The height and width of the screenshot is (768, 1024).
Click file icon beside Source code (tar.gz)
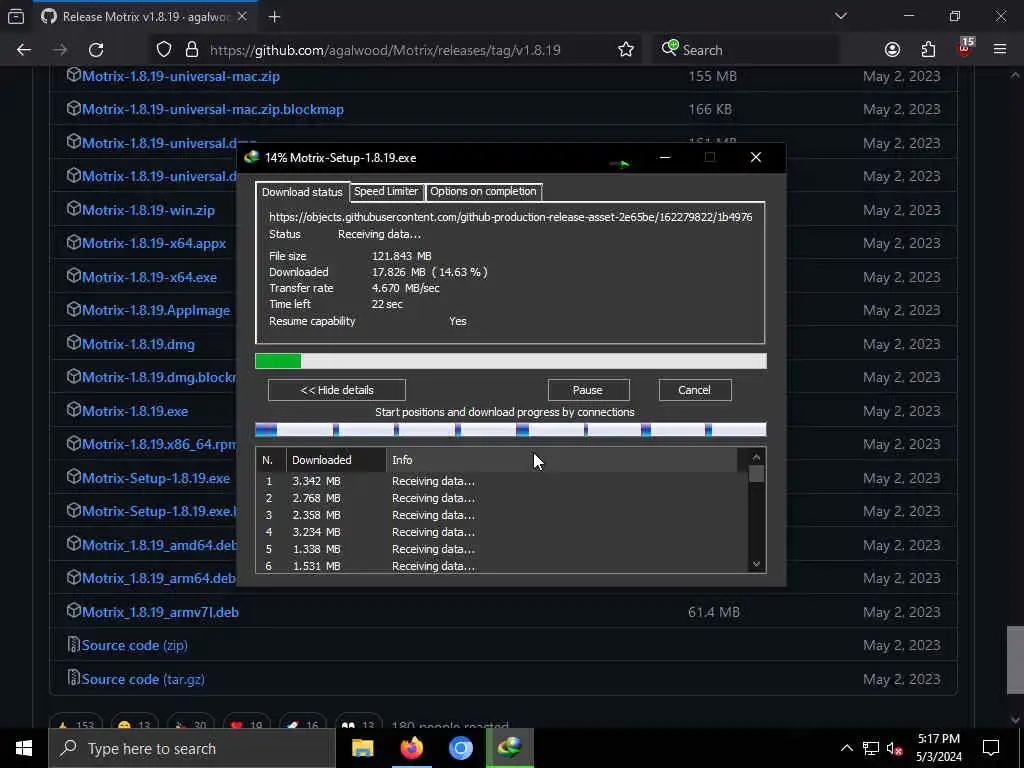[74, 678]
